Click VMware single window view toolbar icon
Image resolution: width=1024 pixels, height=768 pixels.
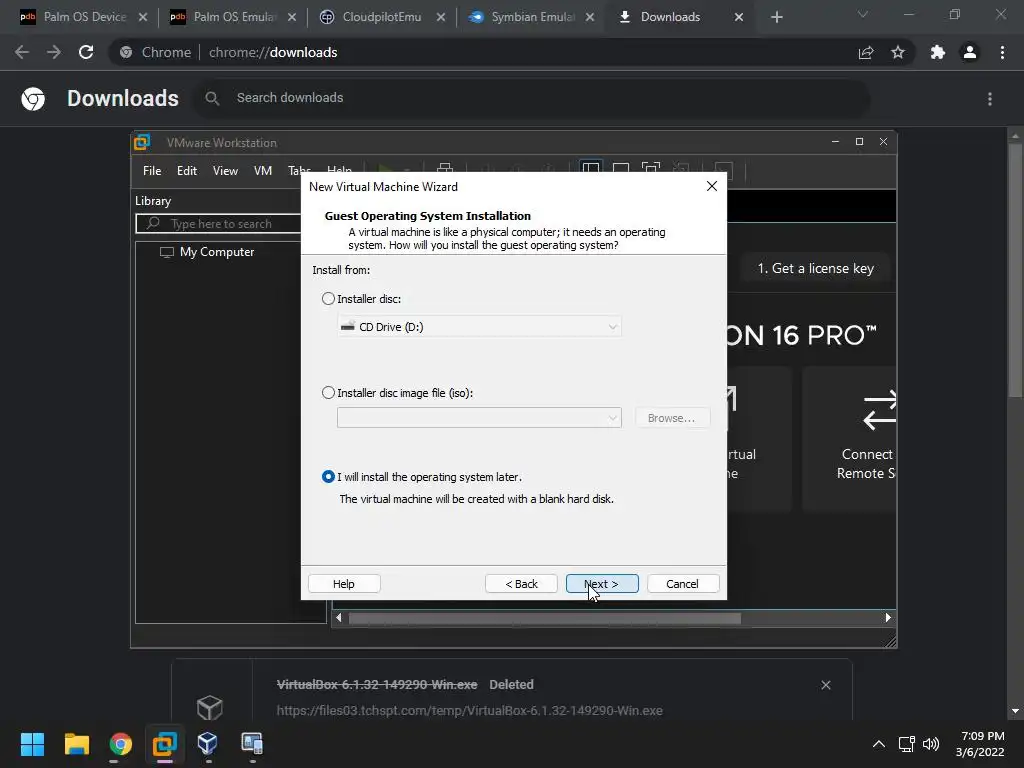(621, 169)
